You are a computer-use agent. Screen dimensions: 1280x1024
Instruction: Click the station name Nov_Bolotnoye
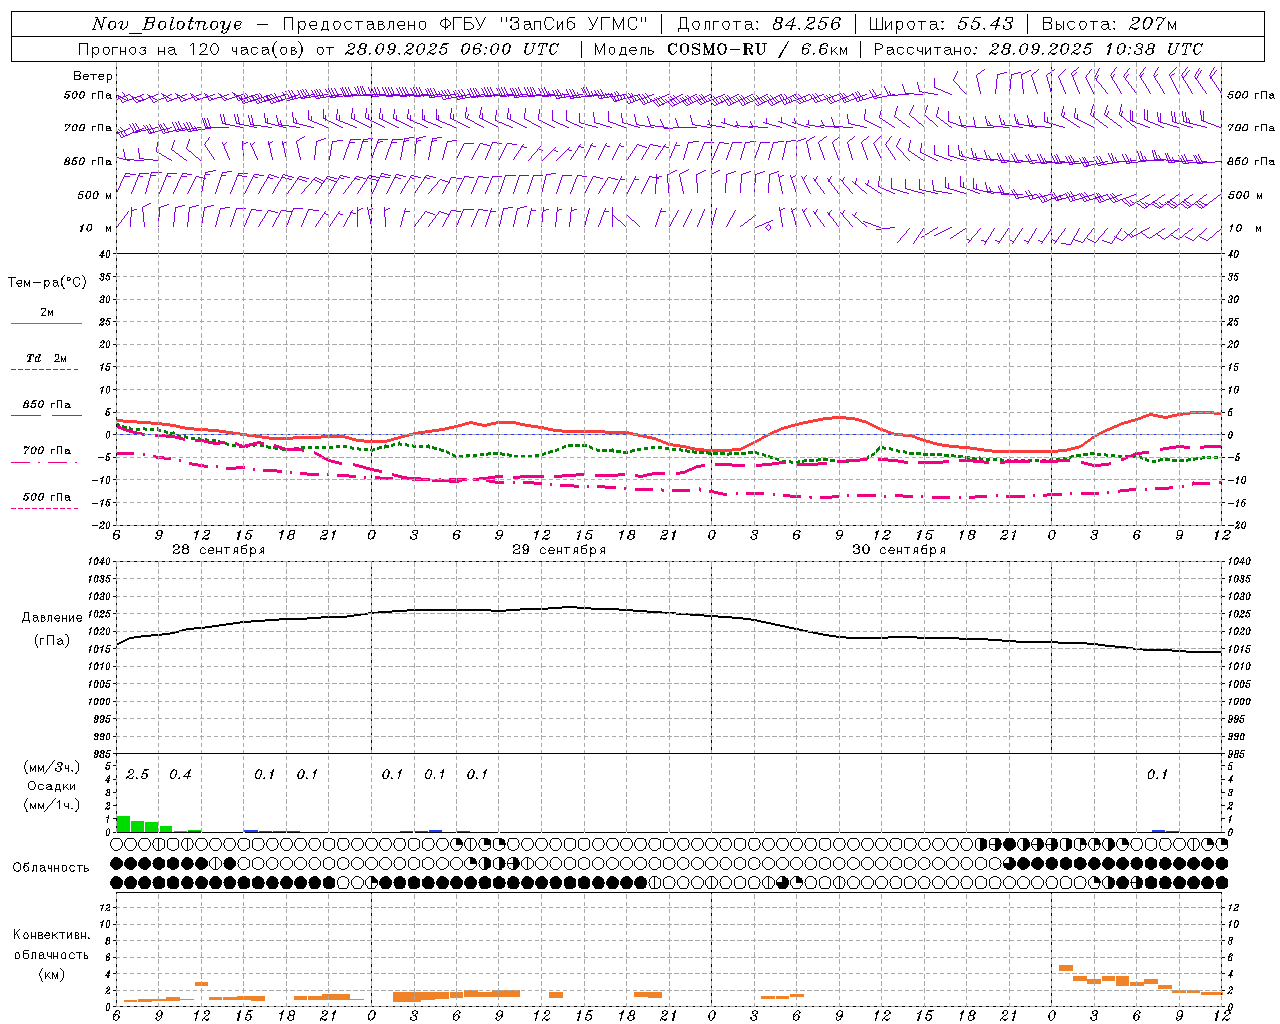(x=167, y=24)
